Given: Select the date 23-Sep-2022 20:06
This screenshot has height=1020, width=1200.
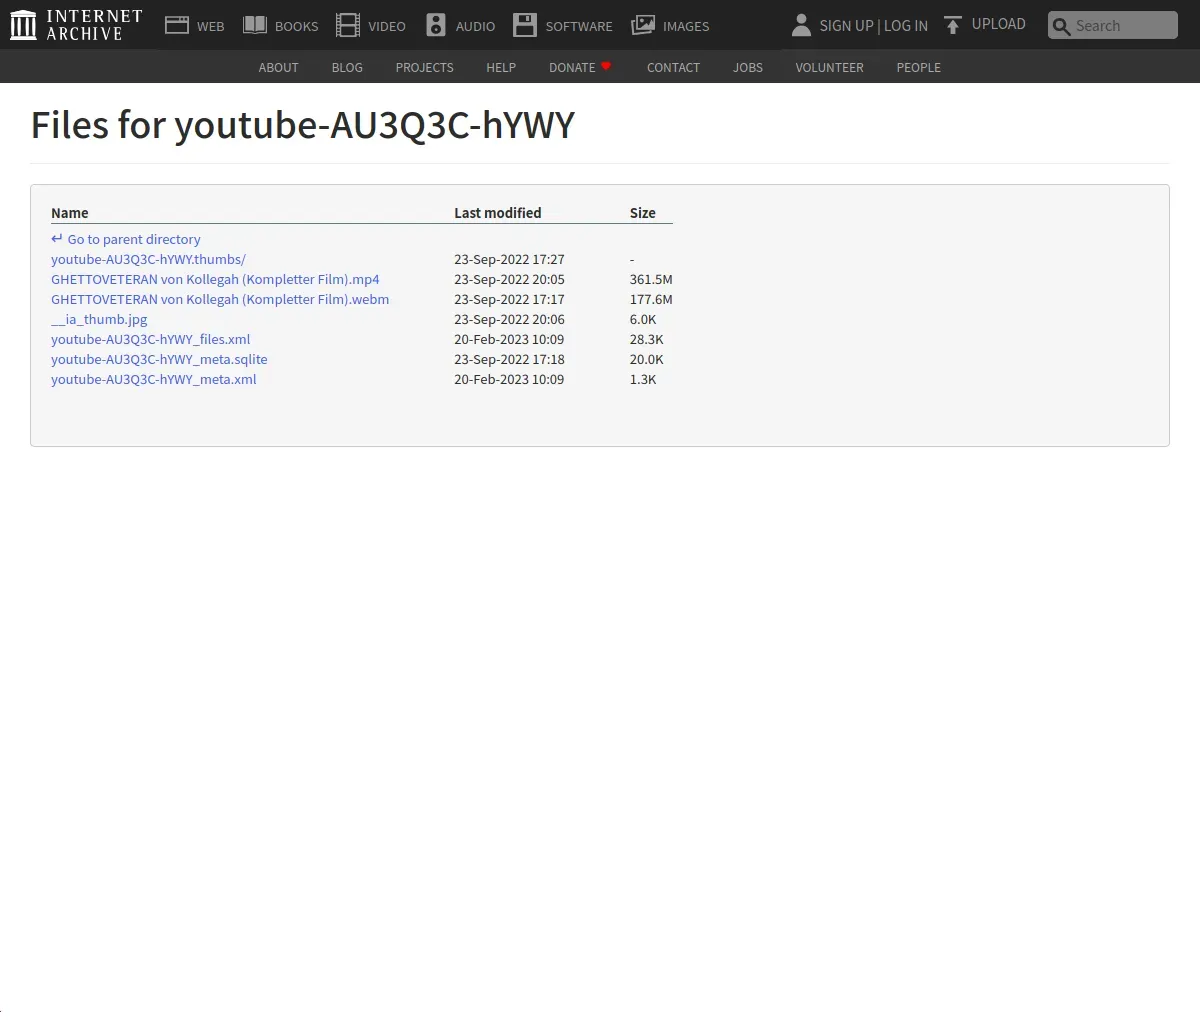Looking at the screenshot, I should 509,320.
